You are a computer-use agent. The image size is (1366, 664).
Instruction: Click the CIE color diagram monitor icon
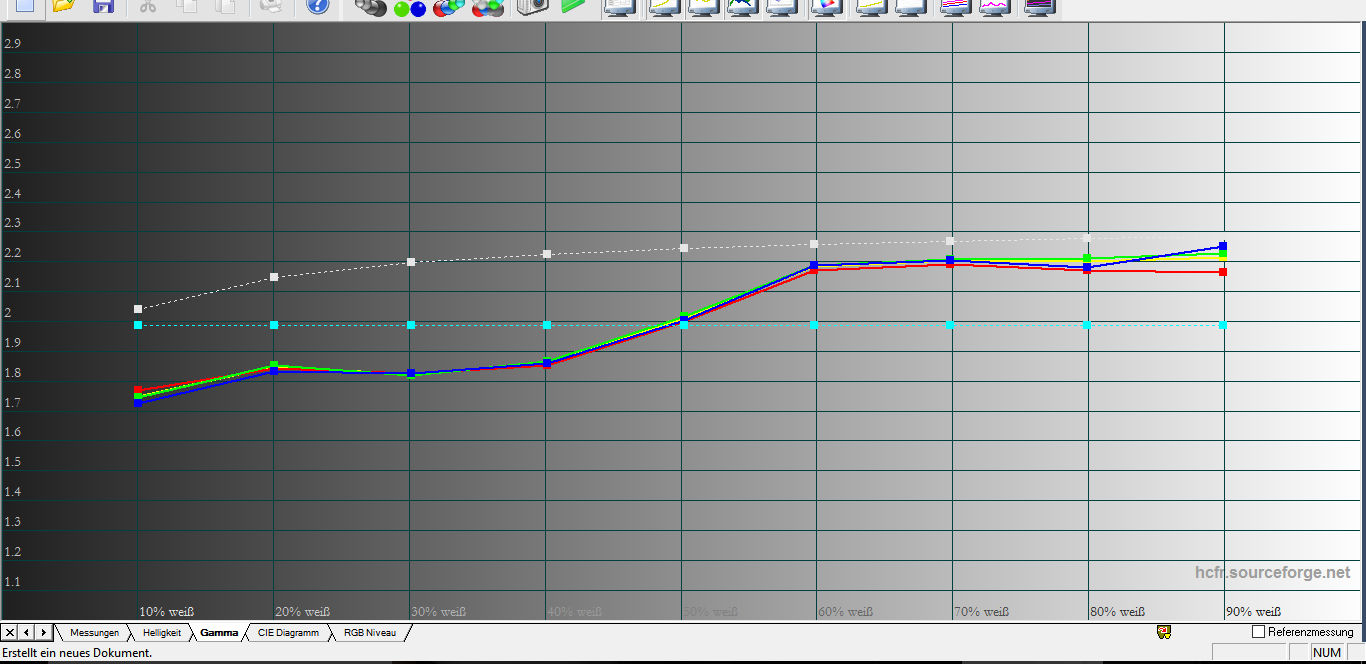tap(826, 6)
